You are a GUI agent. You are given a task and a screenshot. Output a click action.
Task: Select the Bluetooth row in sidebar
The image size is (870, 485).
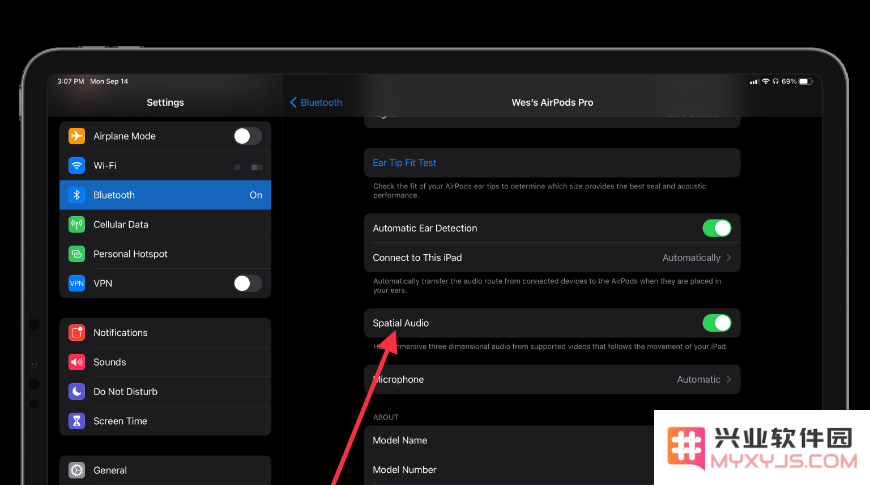pyautogui.click(x=165, y=195)
